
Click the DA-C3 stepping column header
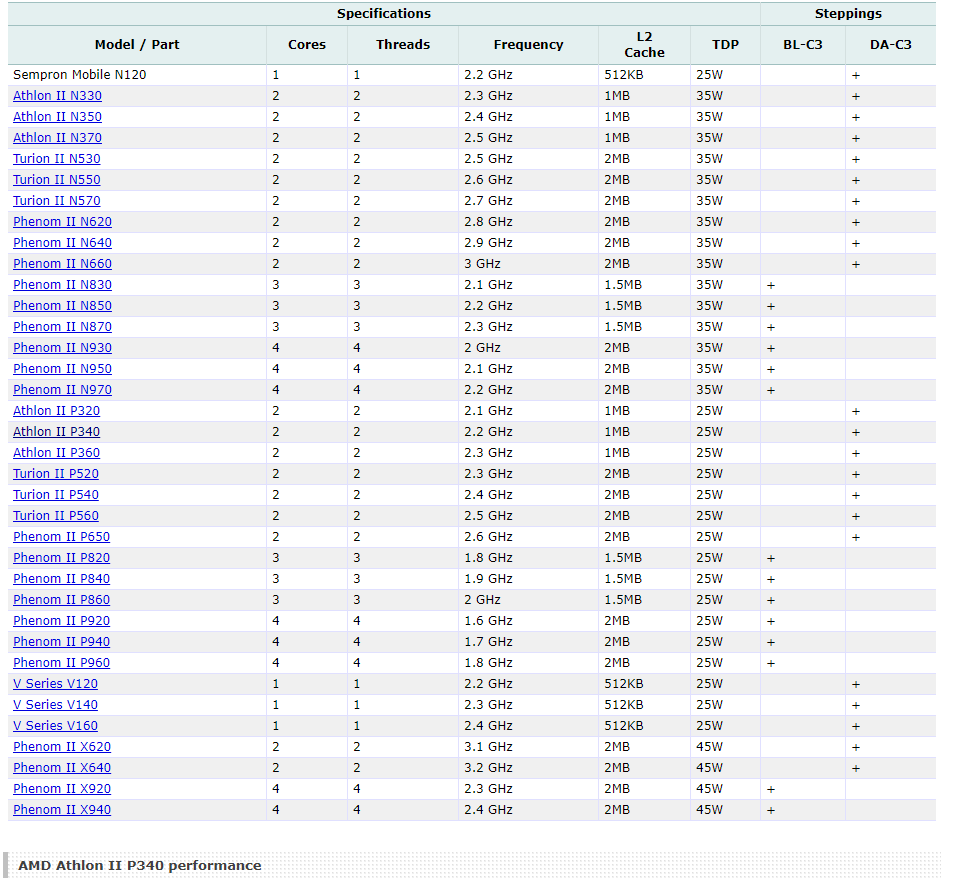891,45
